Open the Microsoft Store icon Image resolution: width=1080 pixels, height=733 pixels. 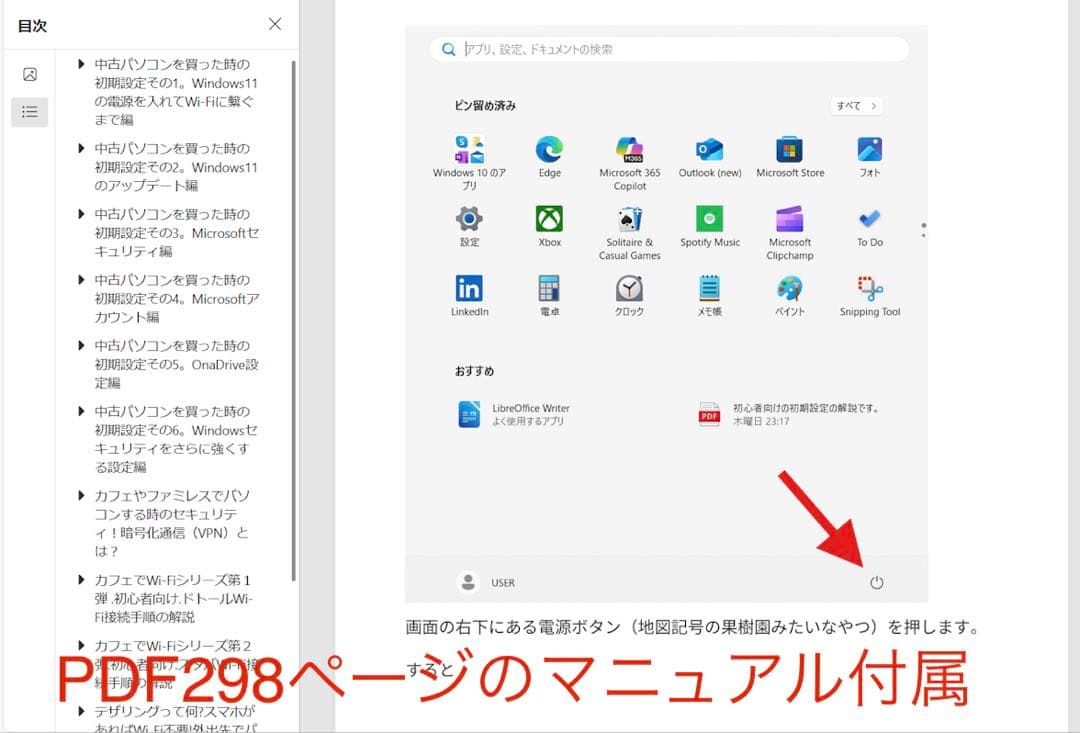pyautogui.click(x=789, y=150)
